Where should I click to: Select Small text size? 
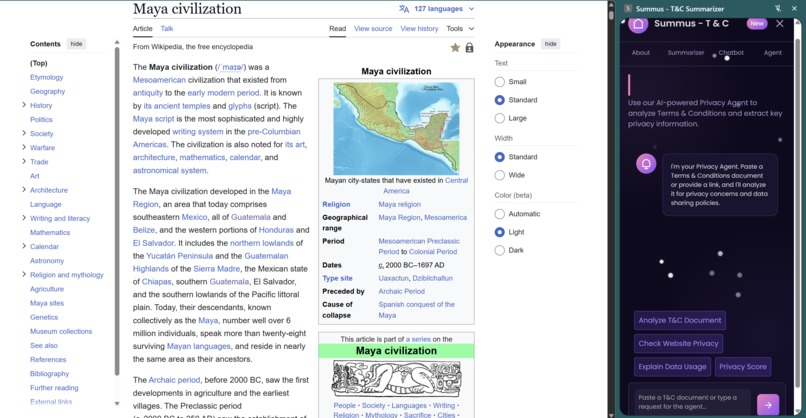pyautogui.click(x=499, y=82)
